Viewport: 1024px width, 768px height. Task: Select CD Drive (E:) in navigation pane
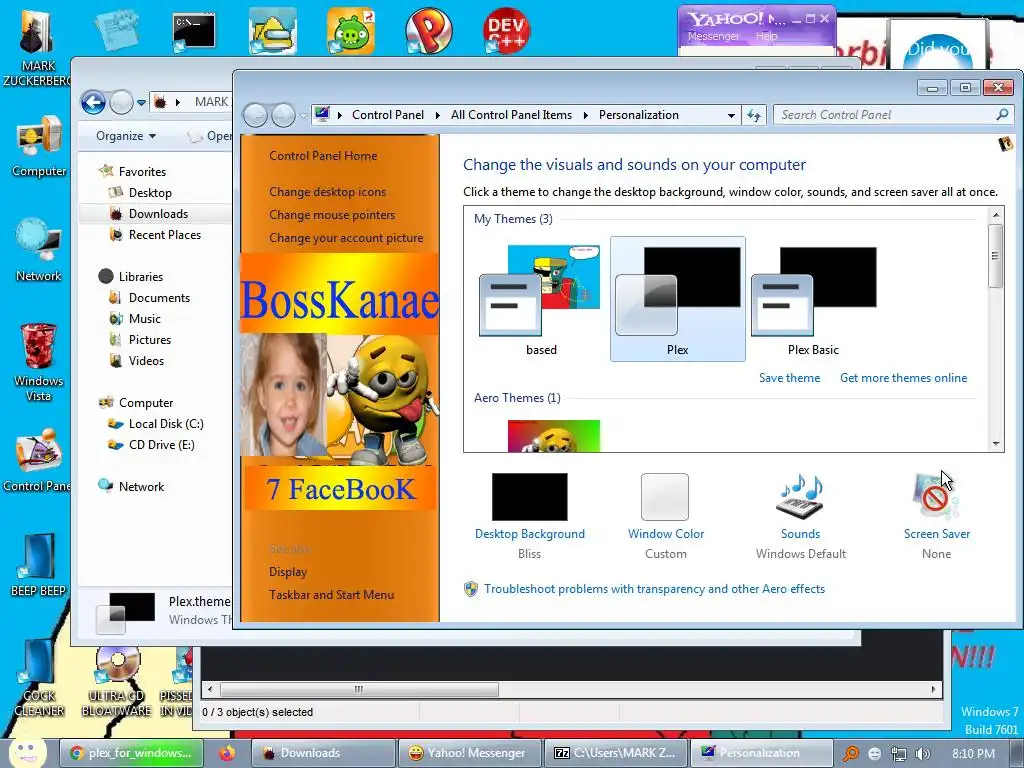[x=161, y=445]
